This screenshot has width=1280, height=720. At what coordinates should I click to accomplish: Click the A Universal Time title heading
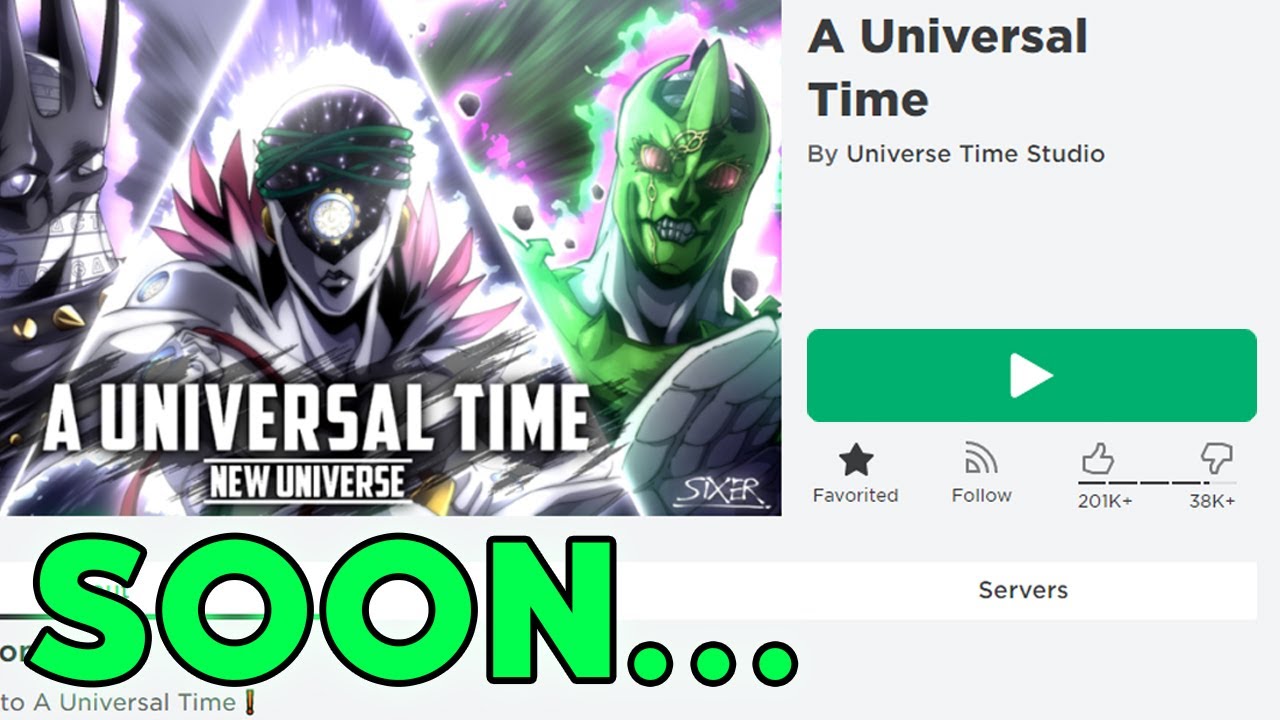coord(947,68)
